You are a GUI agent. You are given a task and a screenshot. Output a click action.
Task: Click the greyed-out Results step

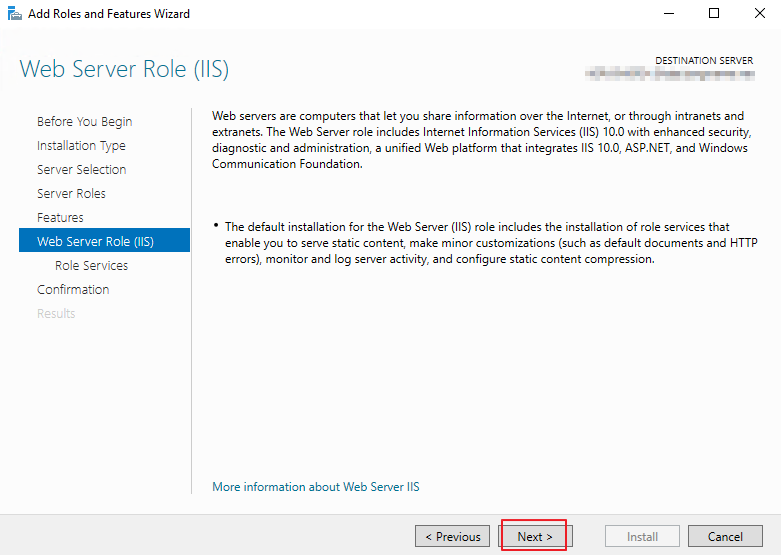pos(56,313)
